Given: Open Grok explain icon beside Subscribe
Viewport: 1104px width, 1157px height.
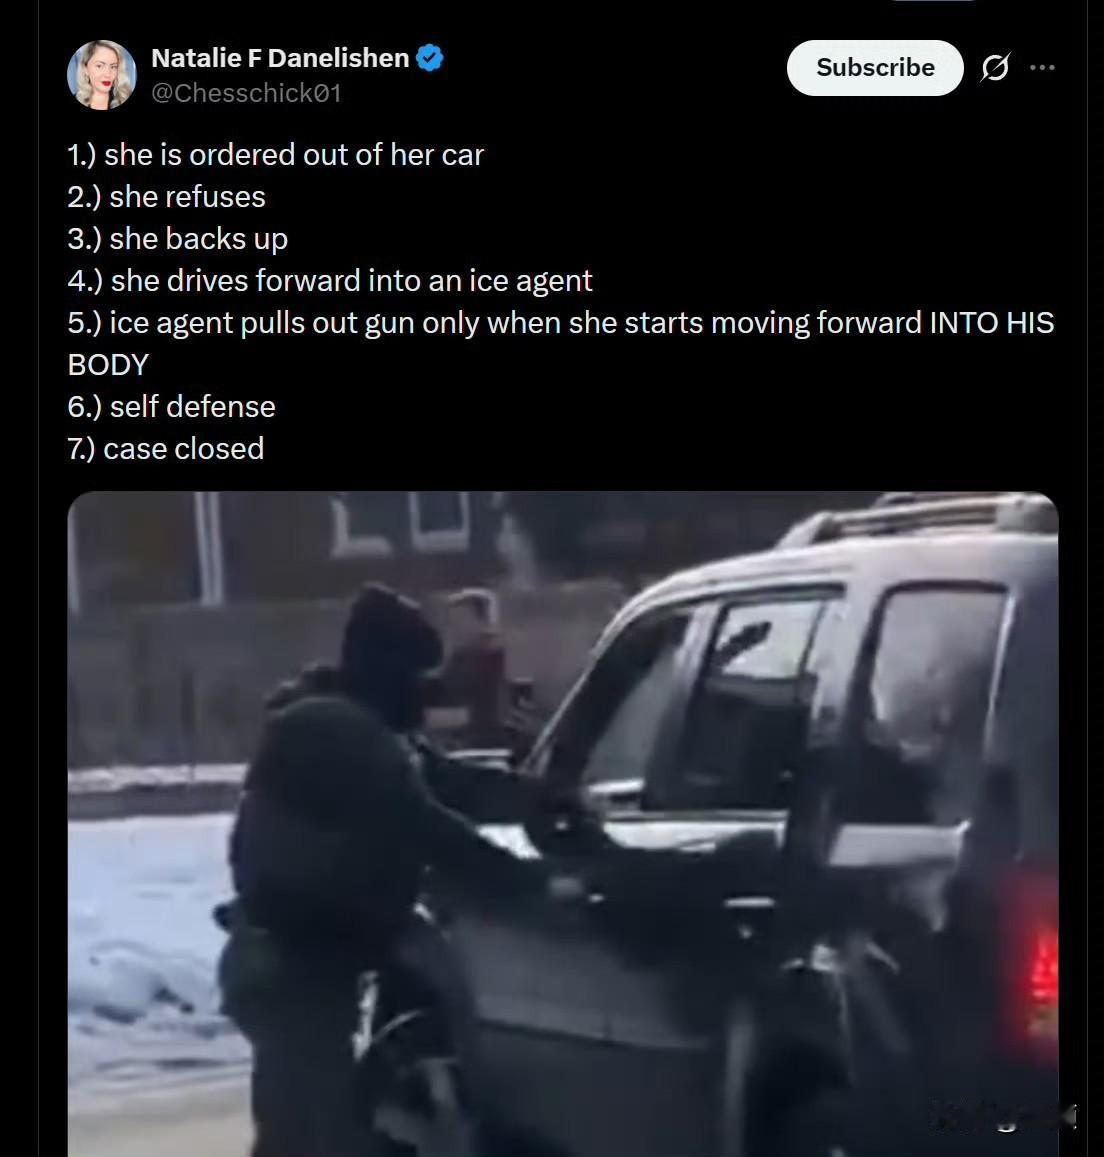Looking at the screenshot, I should click(995, 68).
